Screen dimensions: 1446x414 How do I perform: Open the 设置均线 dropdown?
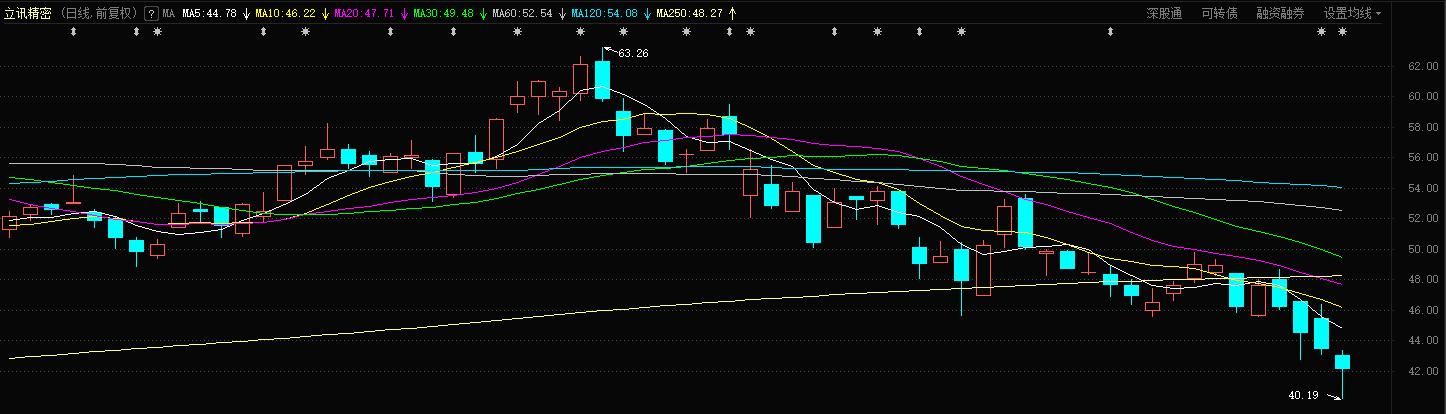coord(1352,14)
